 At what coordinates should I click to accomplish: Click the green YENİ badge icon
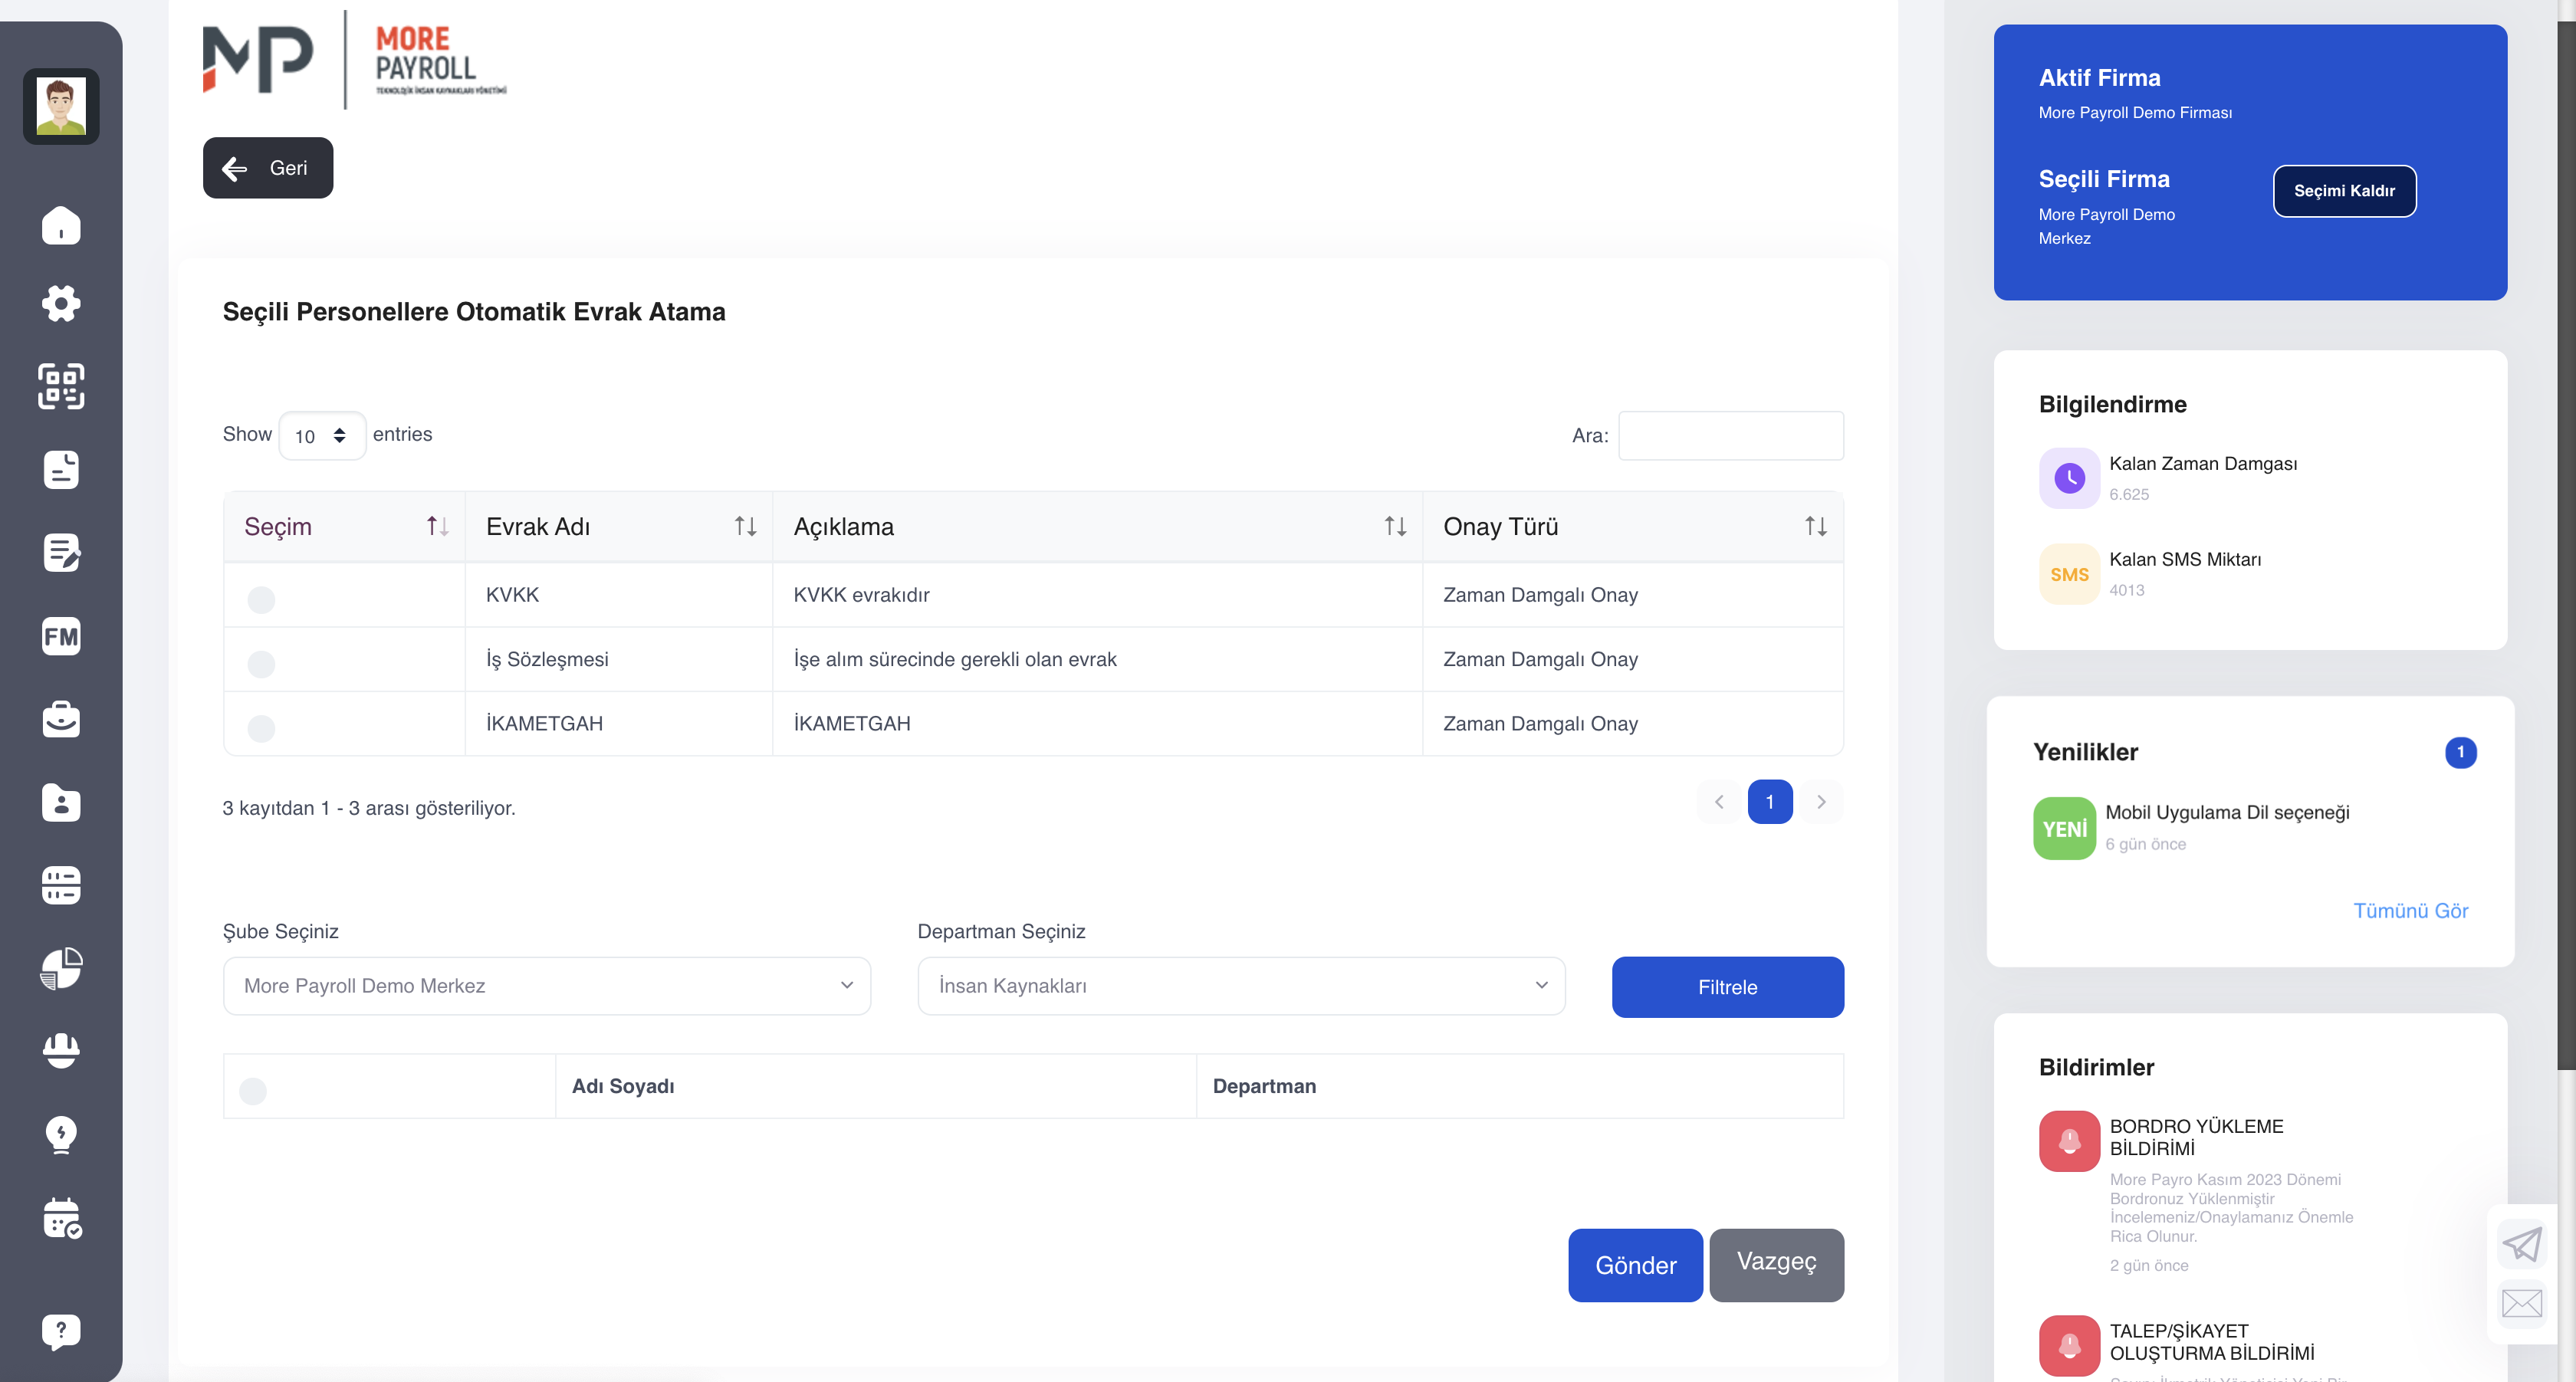[2064, 828]
